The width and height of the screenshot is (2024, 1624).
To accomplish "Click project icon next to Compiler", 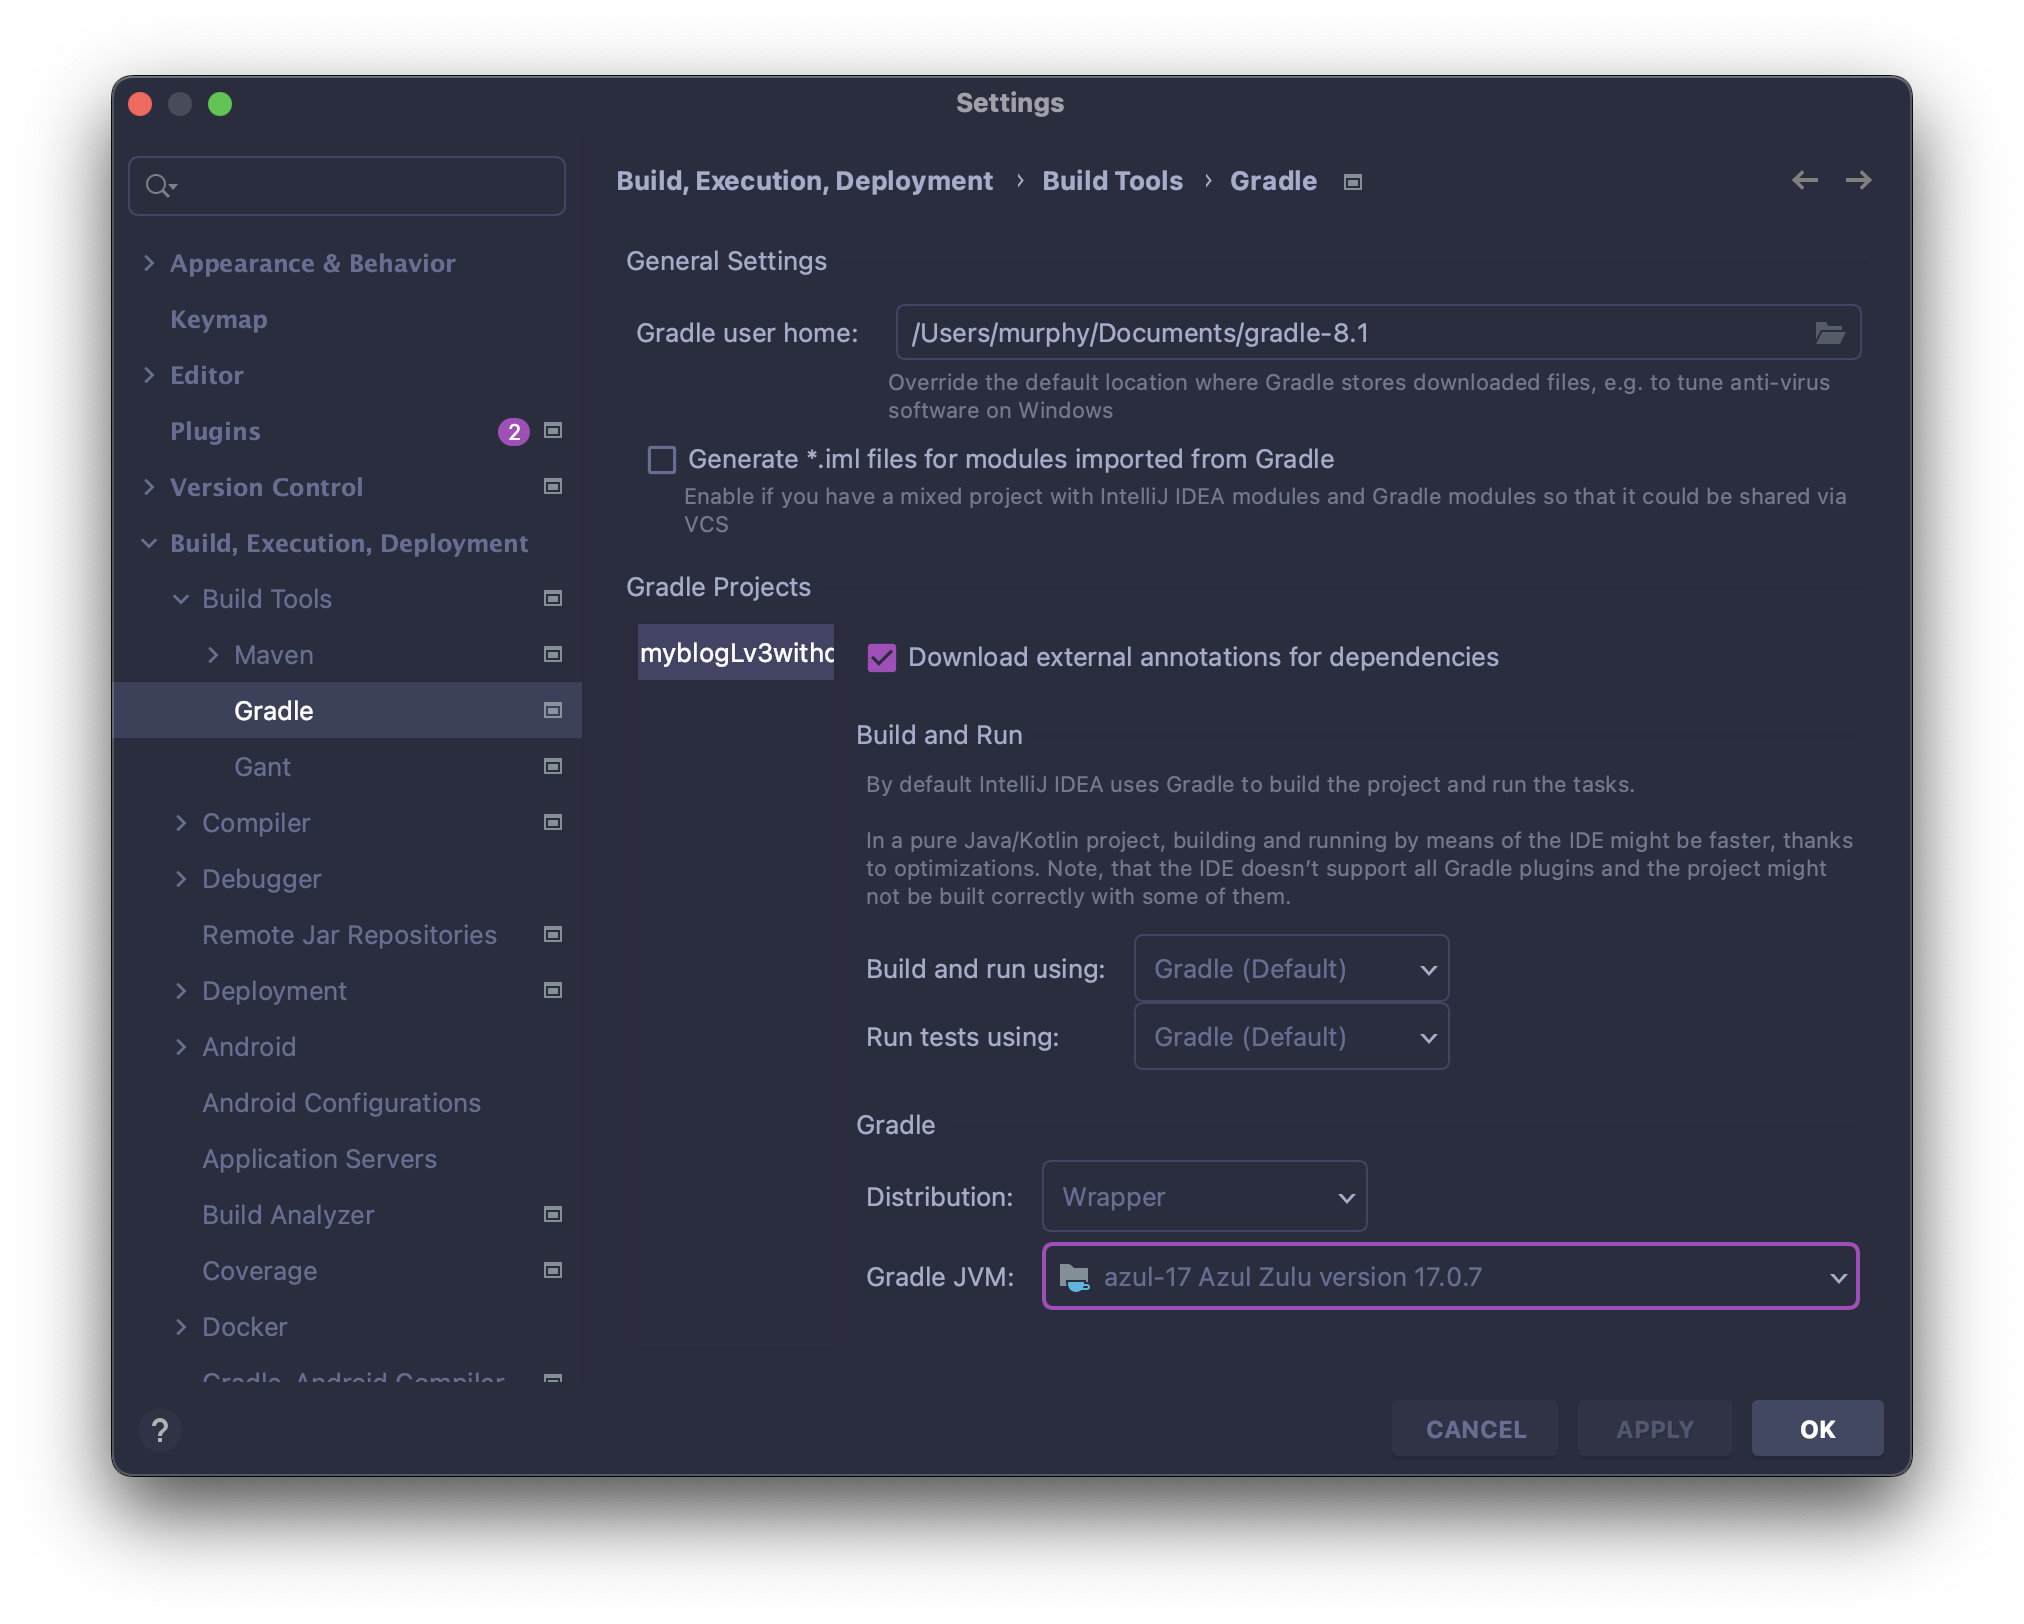I will click(552, 822).
